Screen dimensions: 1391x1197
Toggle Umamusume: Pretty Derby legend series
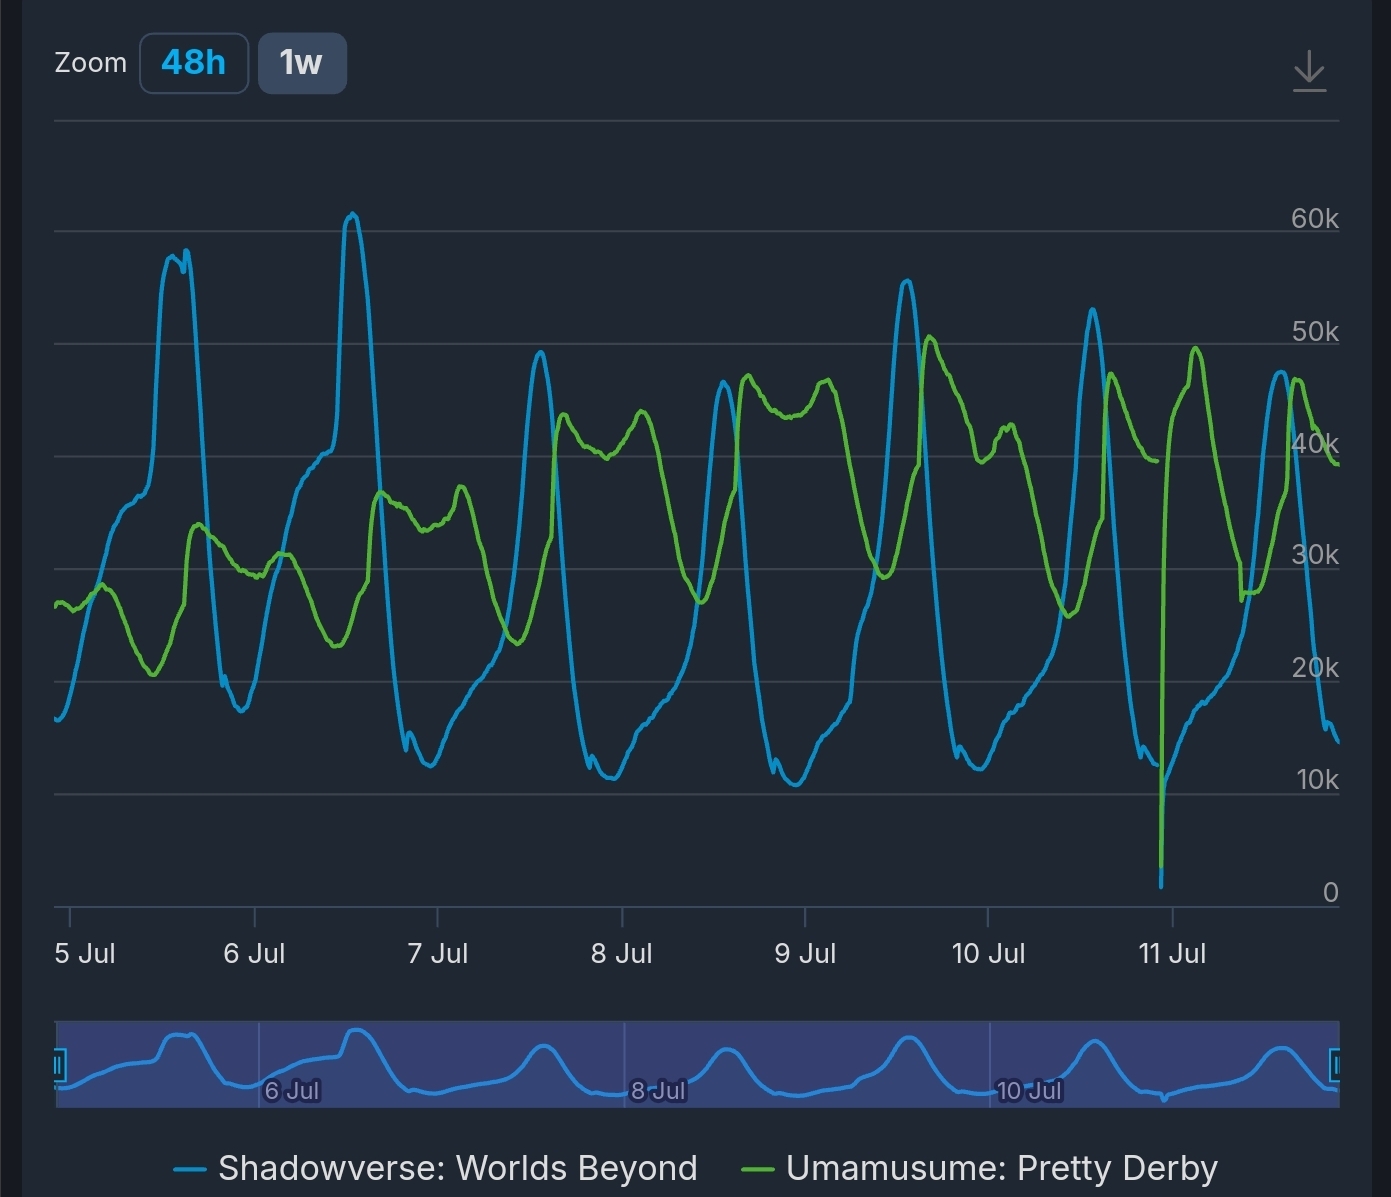980,1168
